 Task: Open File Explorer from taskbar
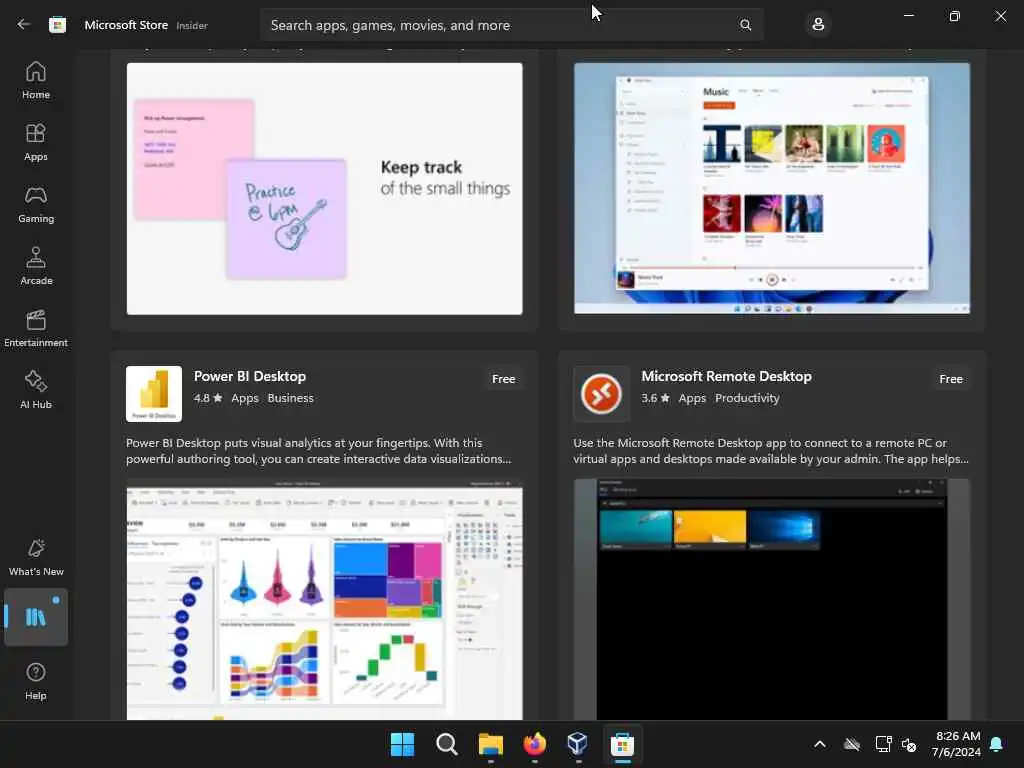(x=490, y=744)
